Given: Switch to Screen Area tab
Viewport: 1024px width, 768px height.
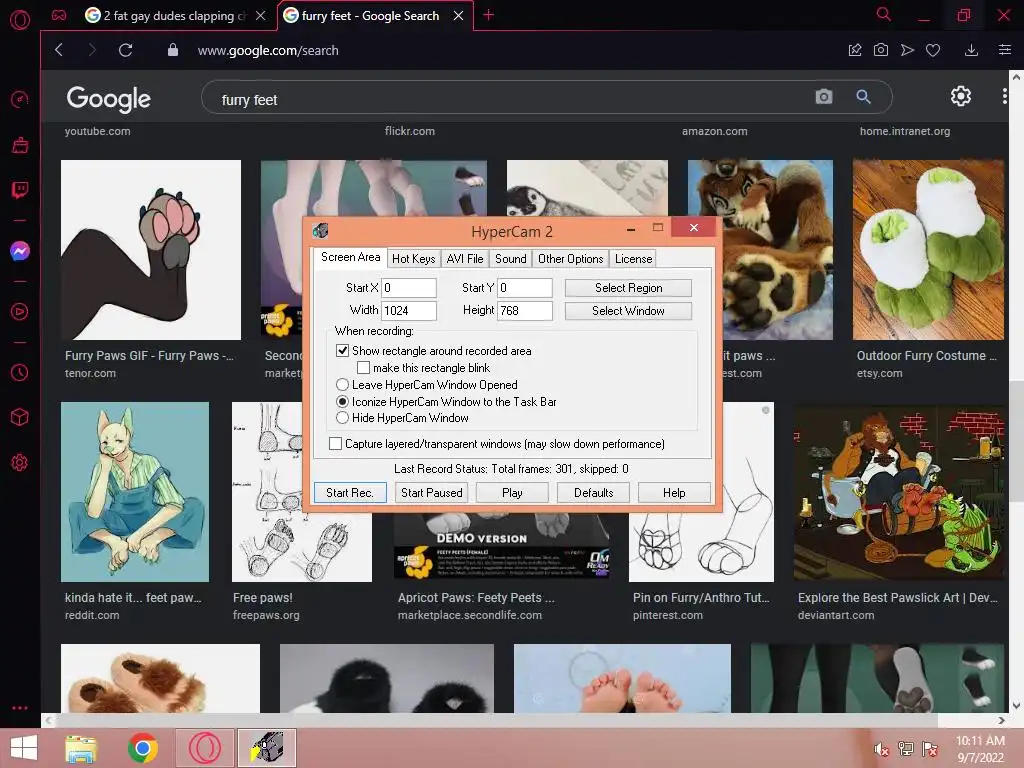Looking at the screenshot, I should tap(351, 257).
